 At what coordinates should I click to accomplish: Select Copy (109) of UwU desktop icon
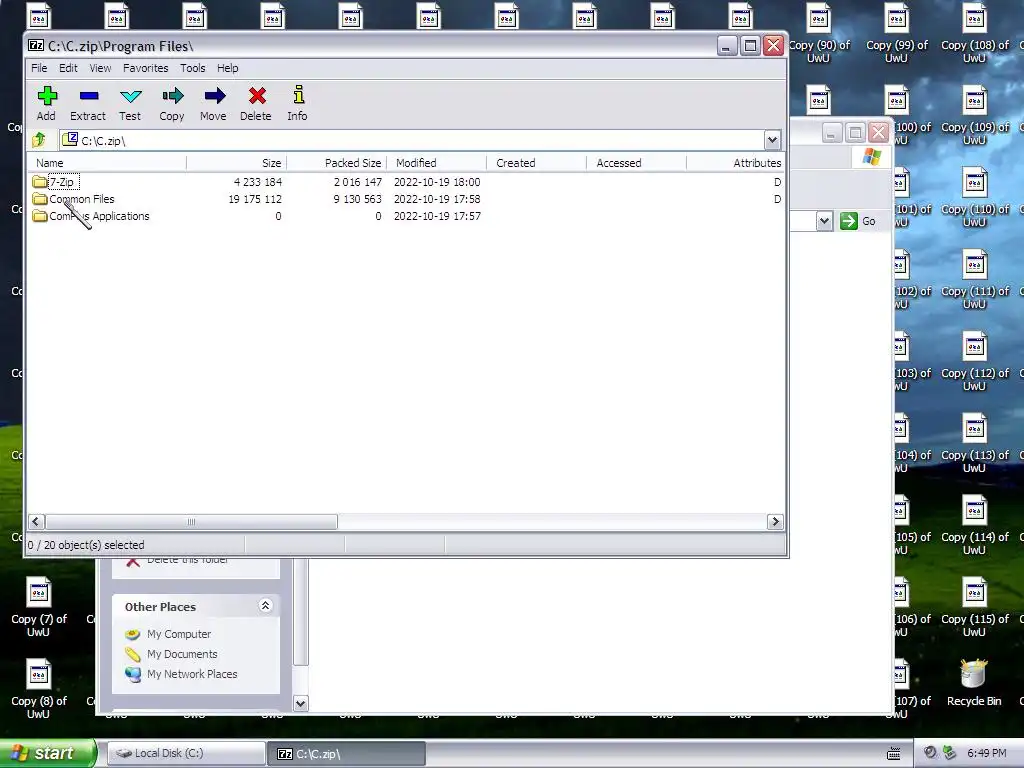(974, 116)
